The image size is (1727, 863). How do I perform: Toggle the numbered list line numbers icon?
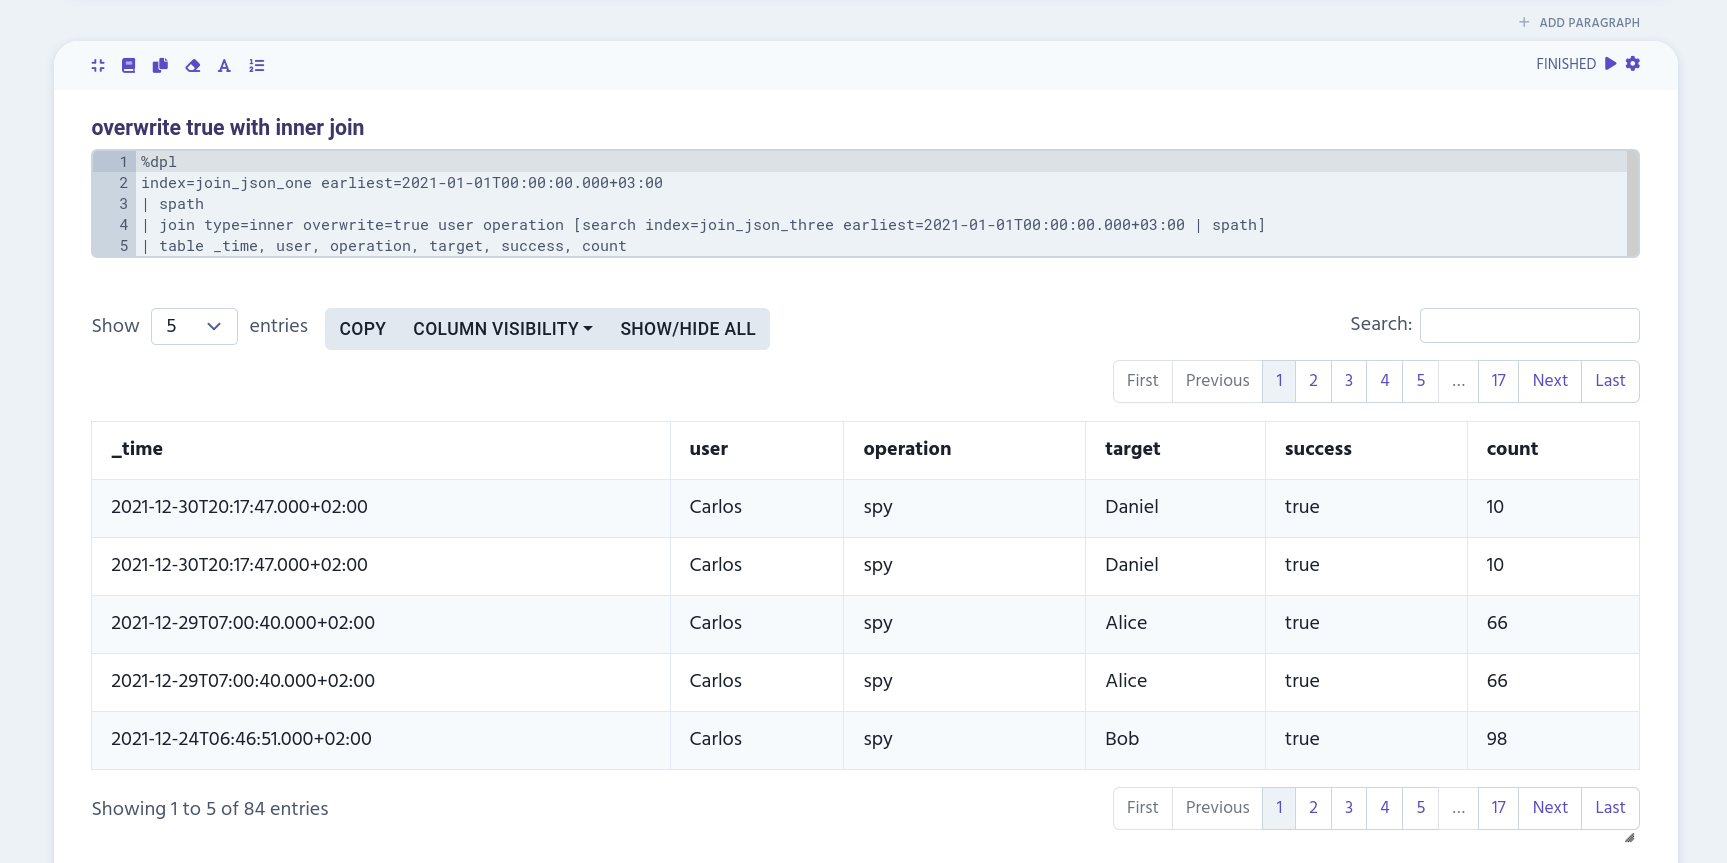pyautogui.click(x=257, y=65)
